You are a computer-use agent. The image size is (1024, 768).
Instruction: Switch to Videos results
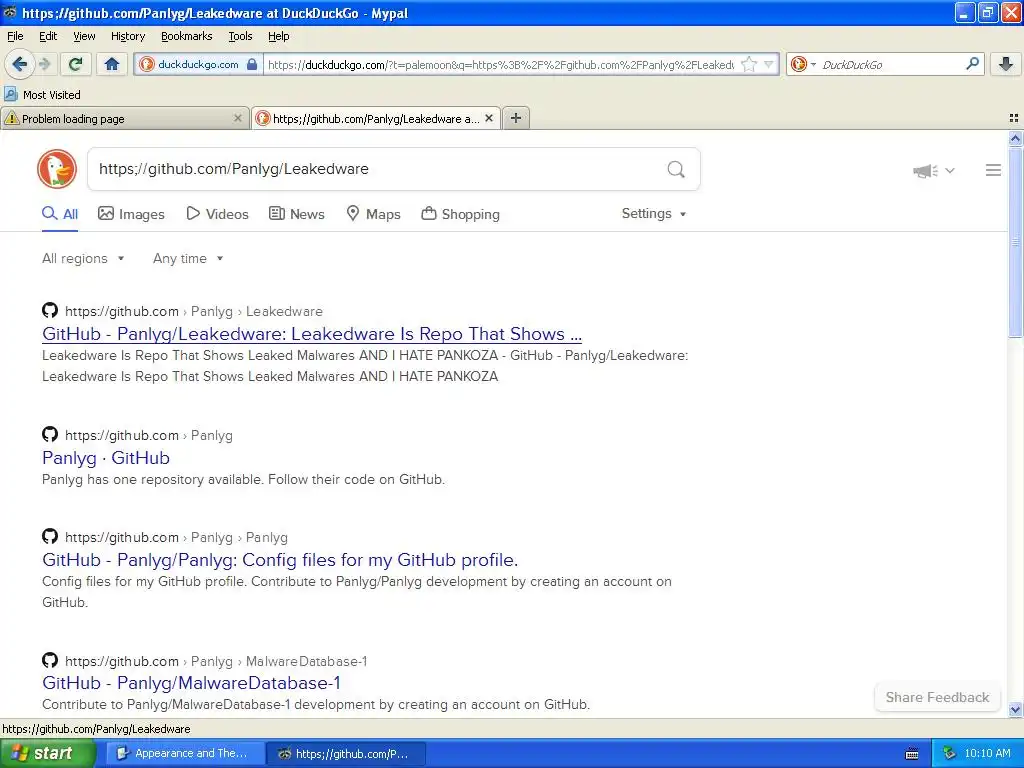[x=217, y=214]
